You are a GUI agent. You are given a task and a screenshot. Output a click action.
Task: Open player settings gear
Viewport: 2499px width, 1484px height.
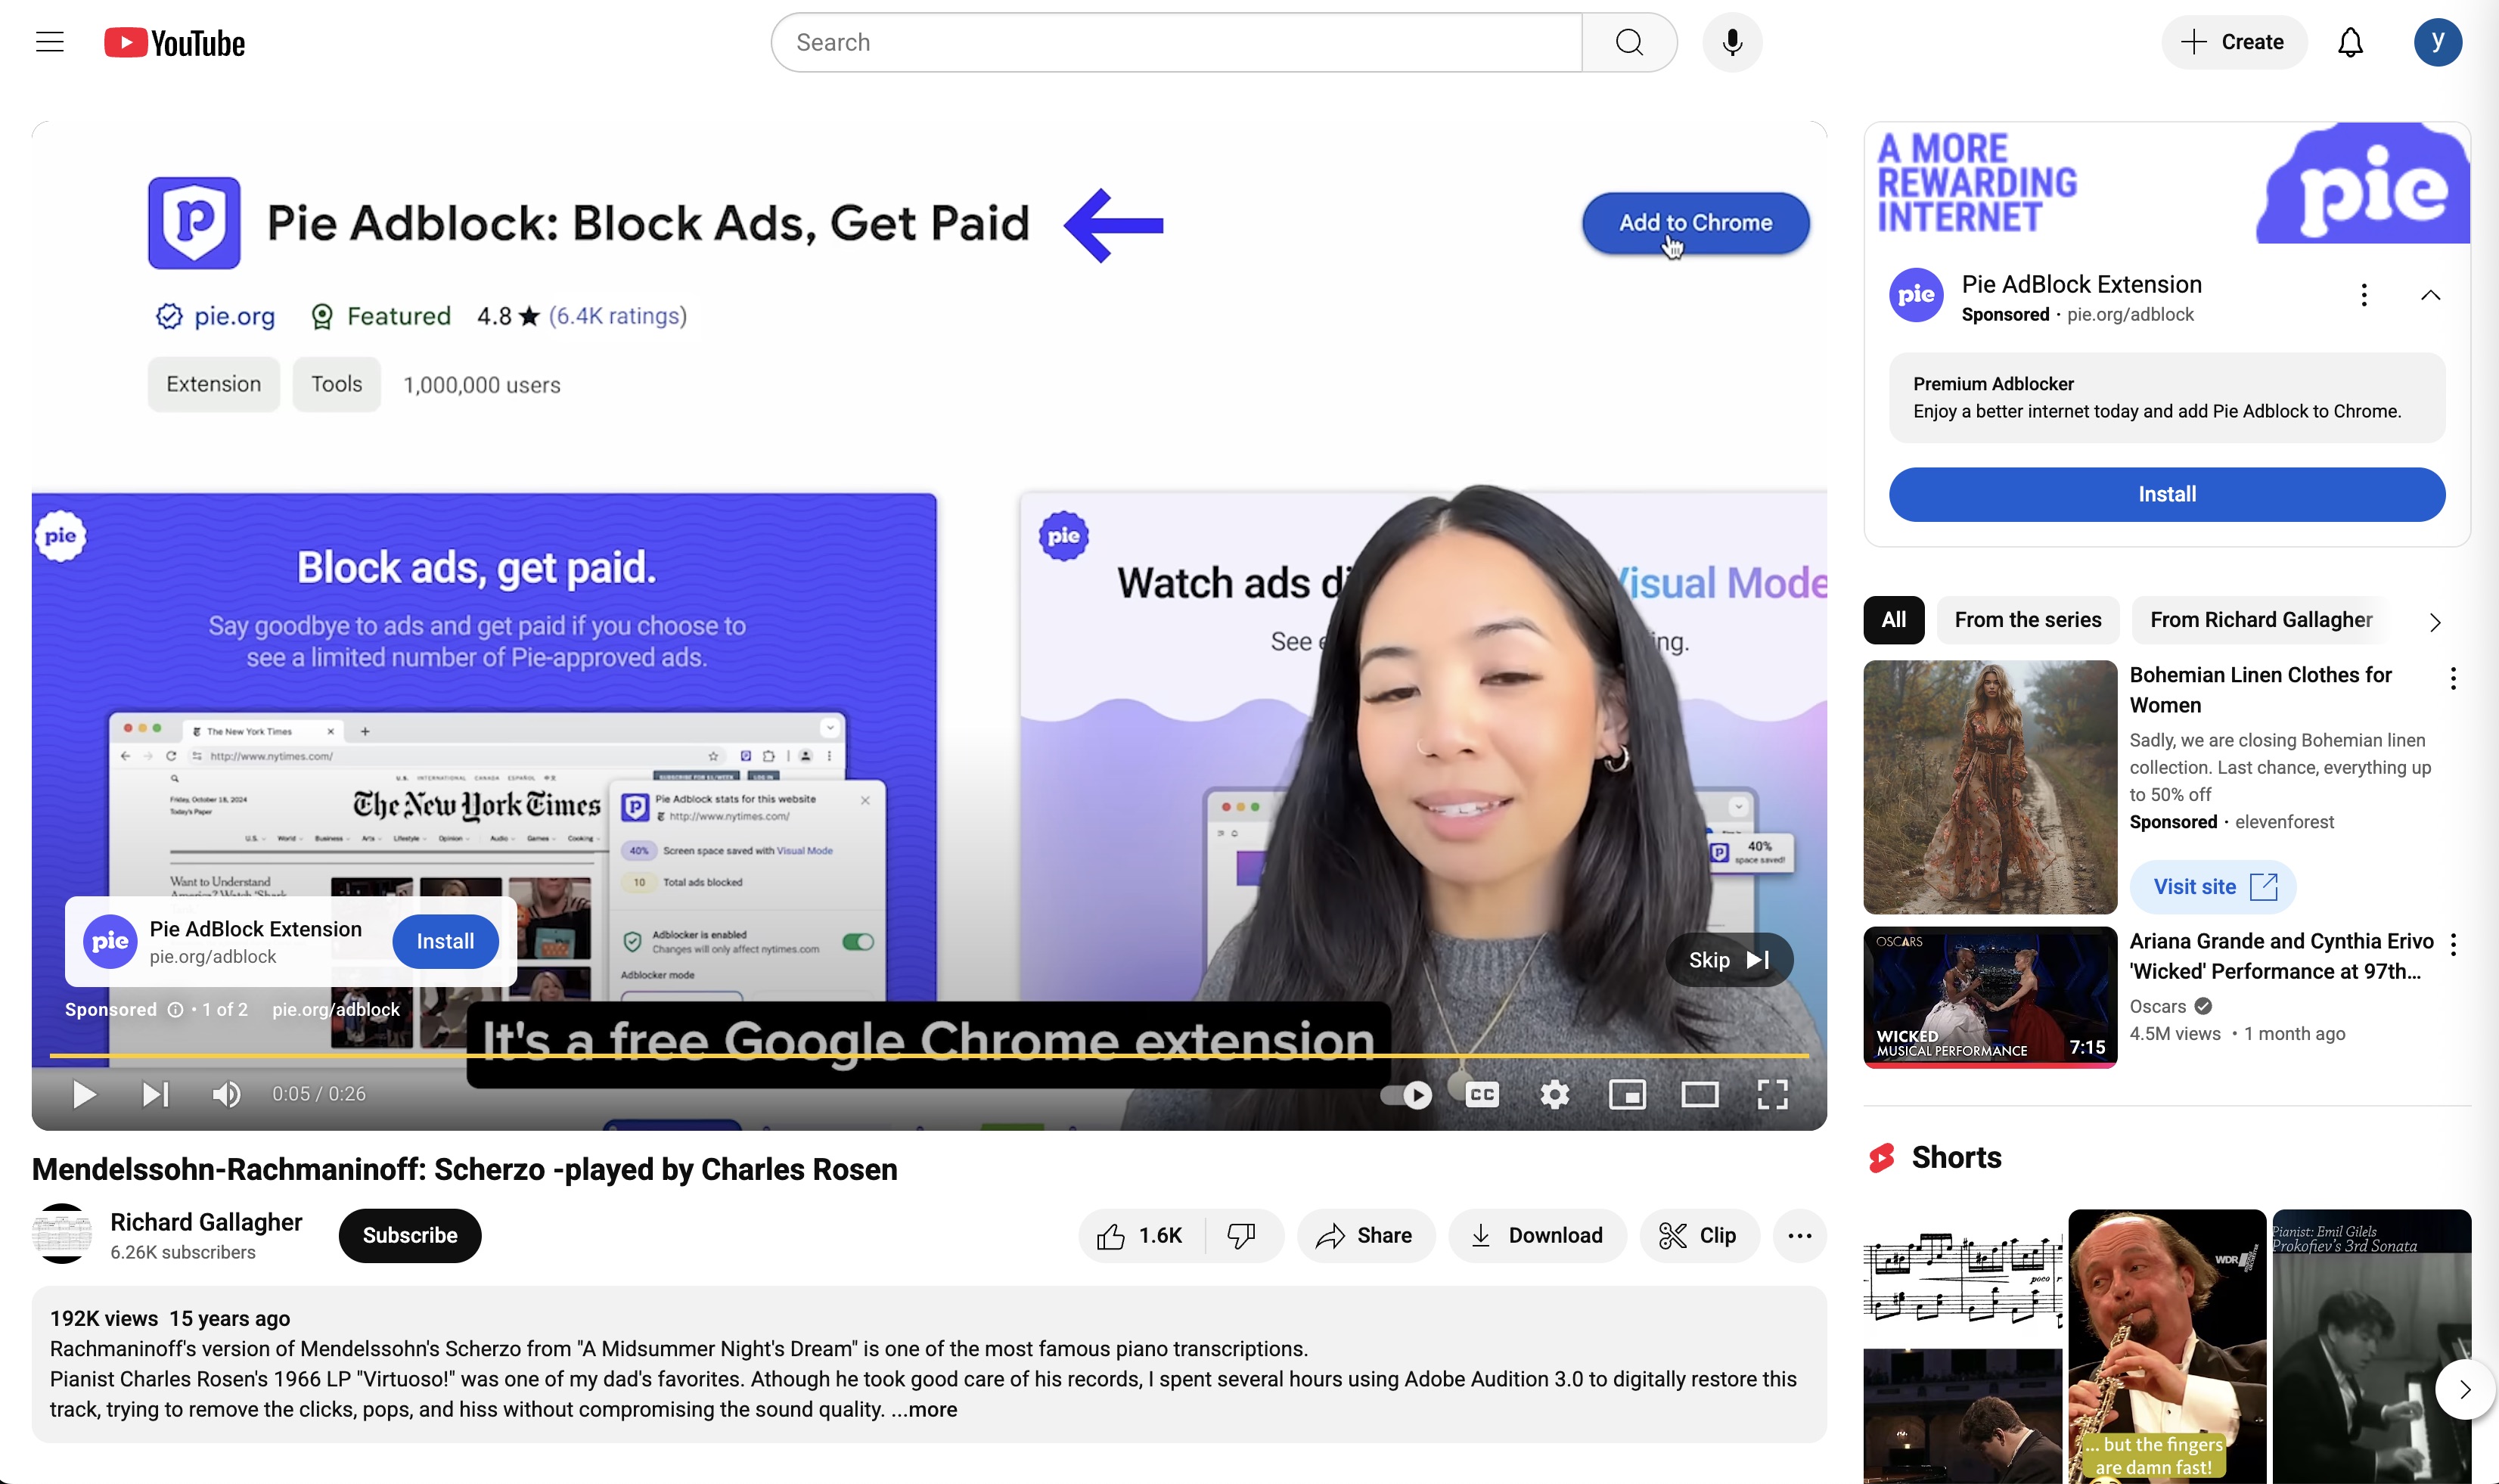click(1554, 1094)
